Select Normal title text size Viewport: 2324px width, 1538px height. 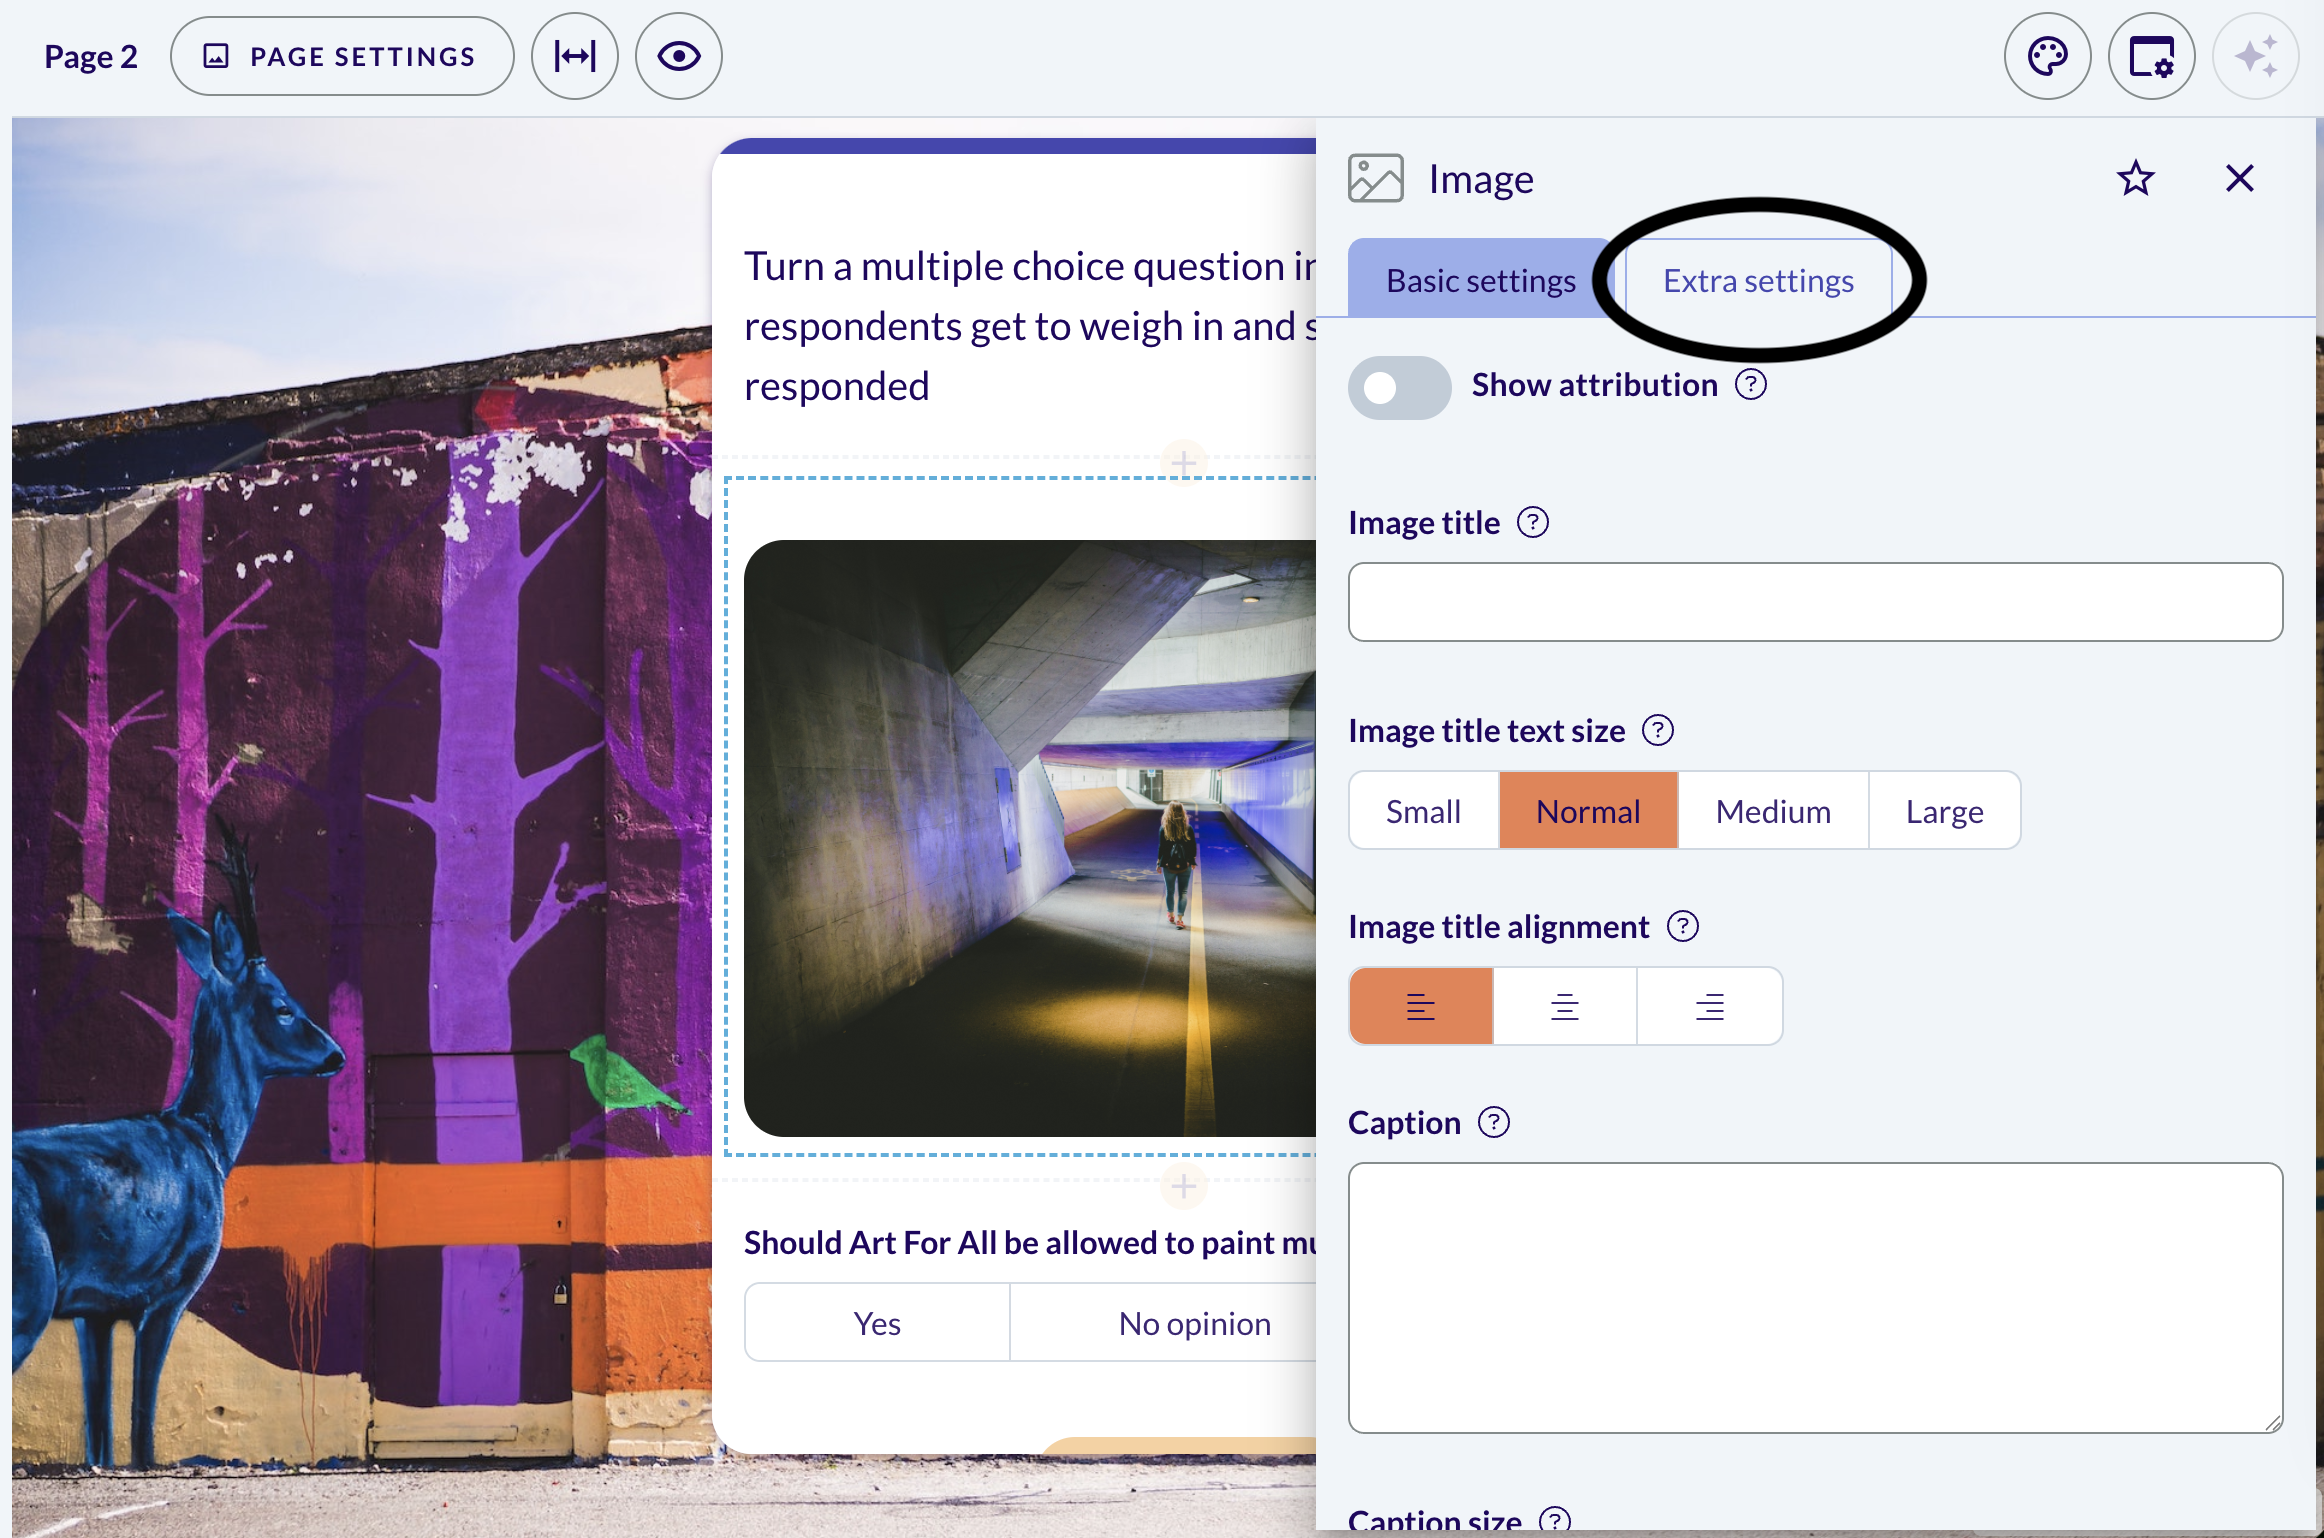coord(1588,811)
